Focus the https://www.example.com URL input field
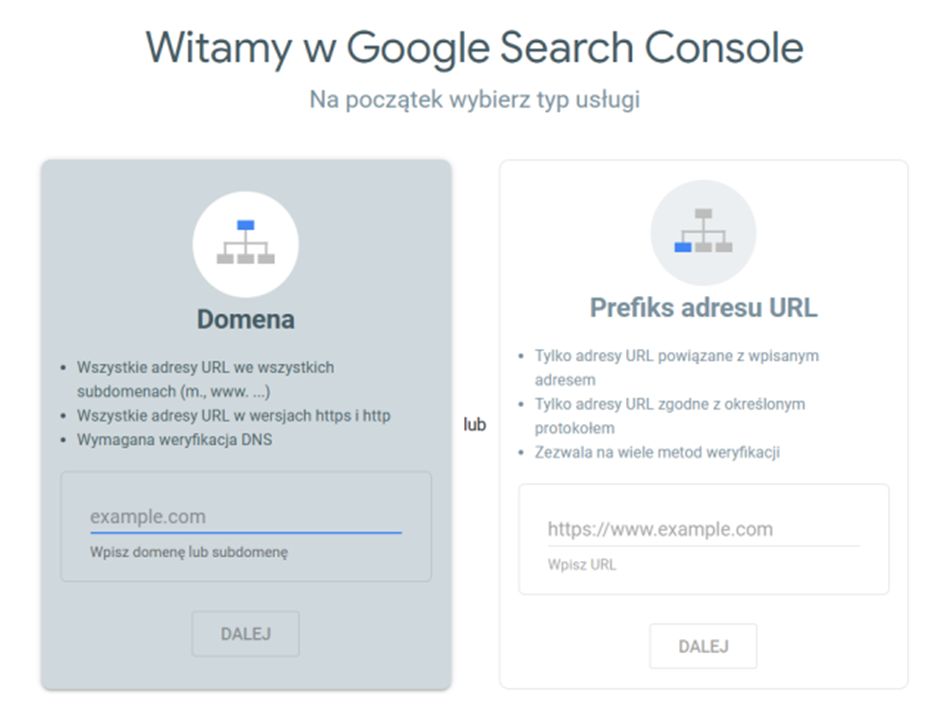 [702, 529]
